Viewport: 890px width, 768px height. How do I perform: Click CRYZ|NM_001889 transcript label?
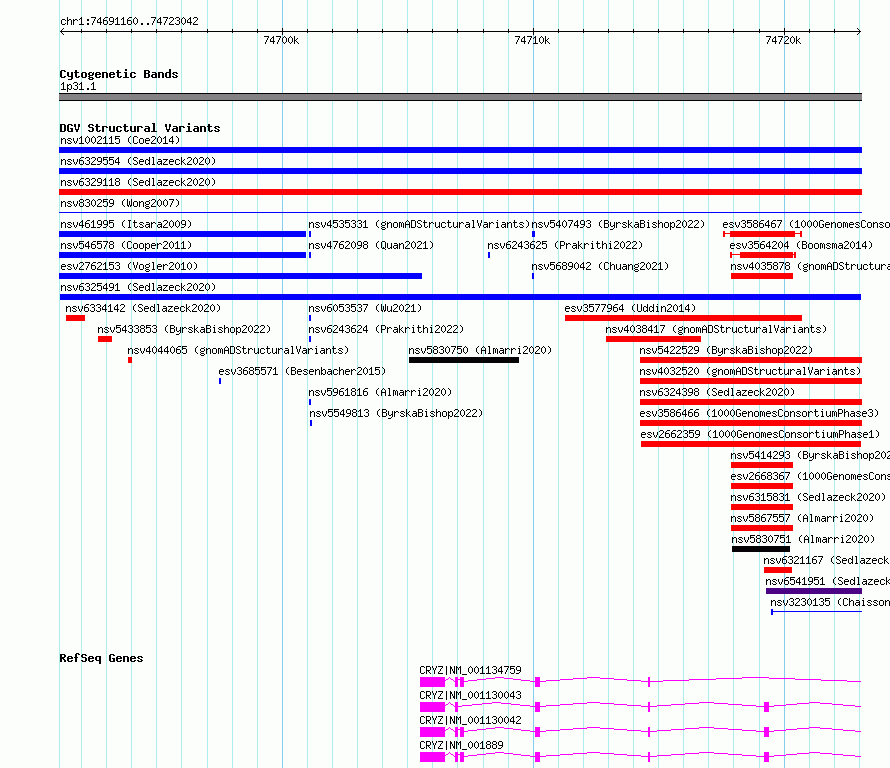461,745
